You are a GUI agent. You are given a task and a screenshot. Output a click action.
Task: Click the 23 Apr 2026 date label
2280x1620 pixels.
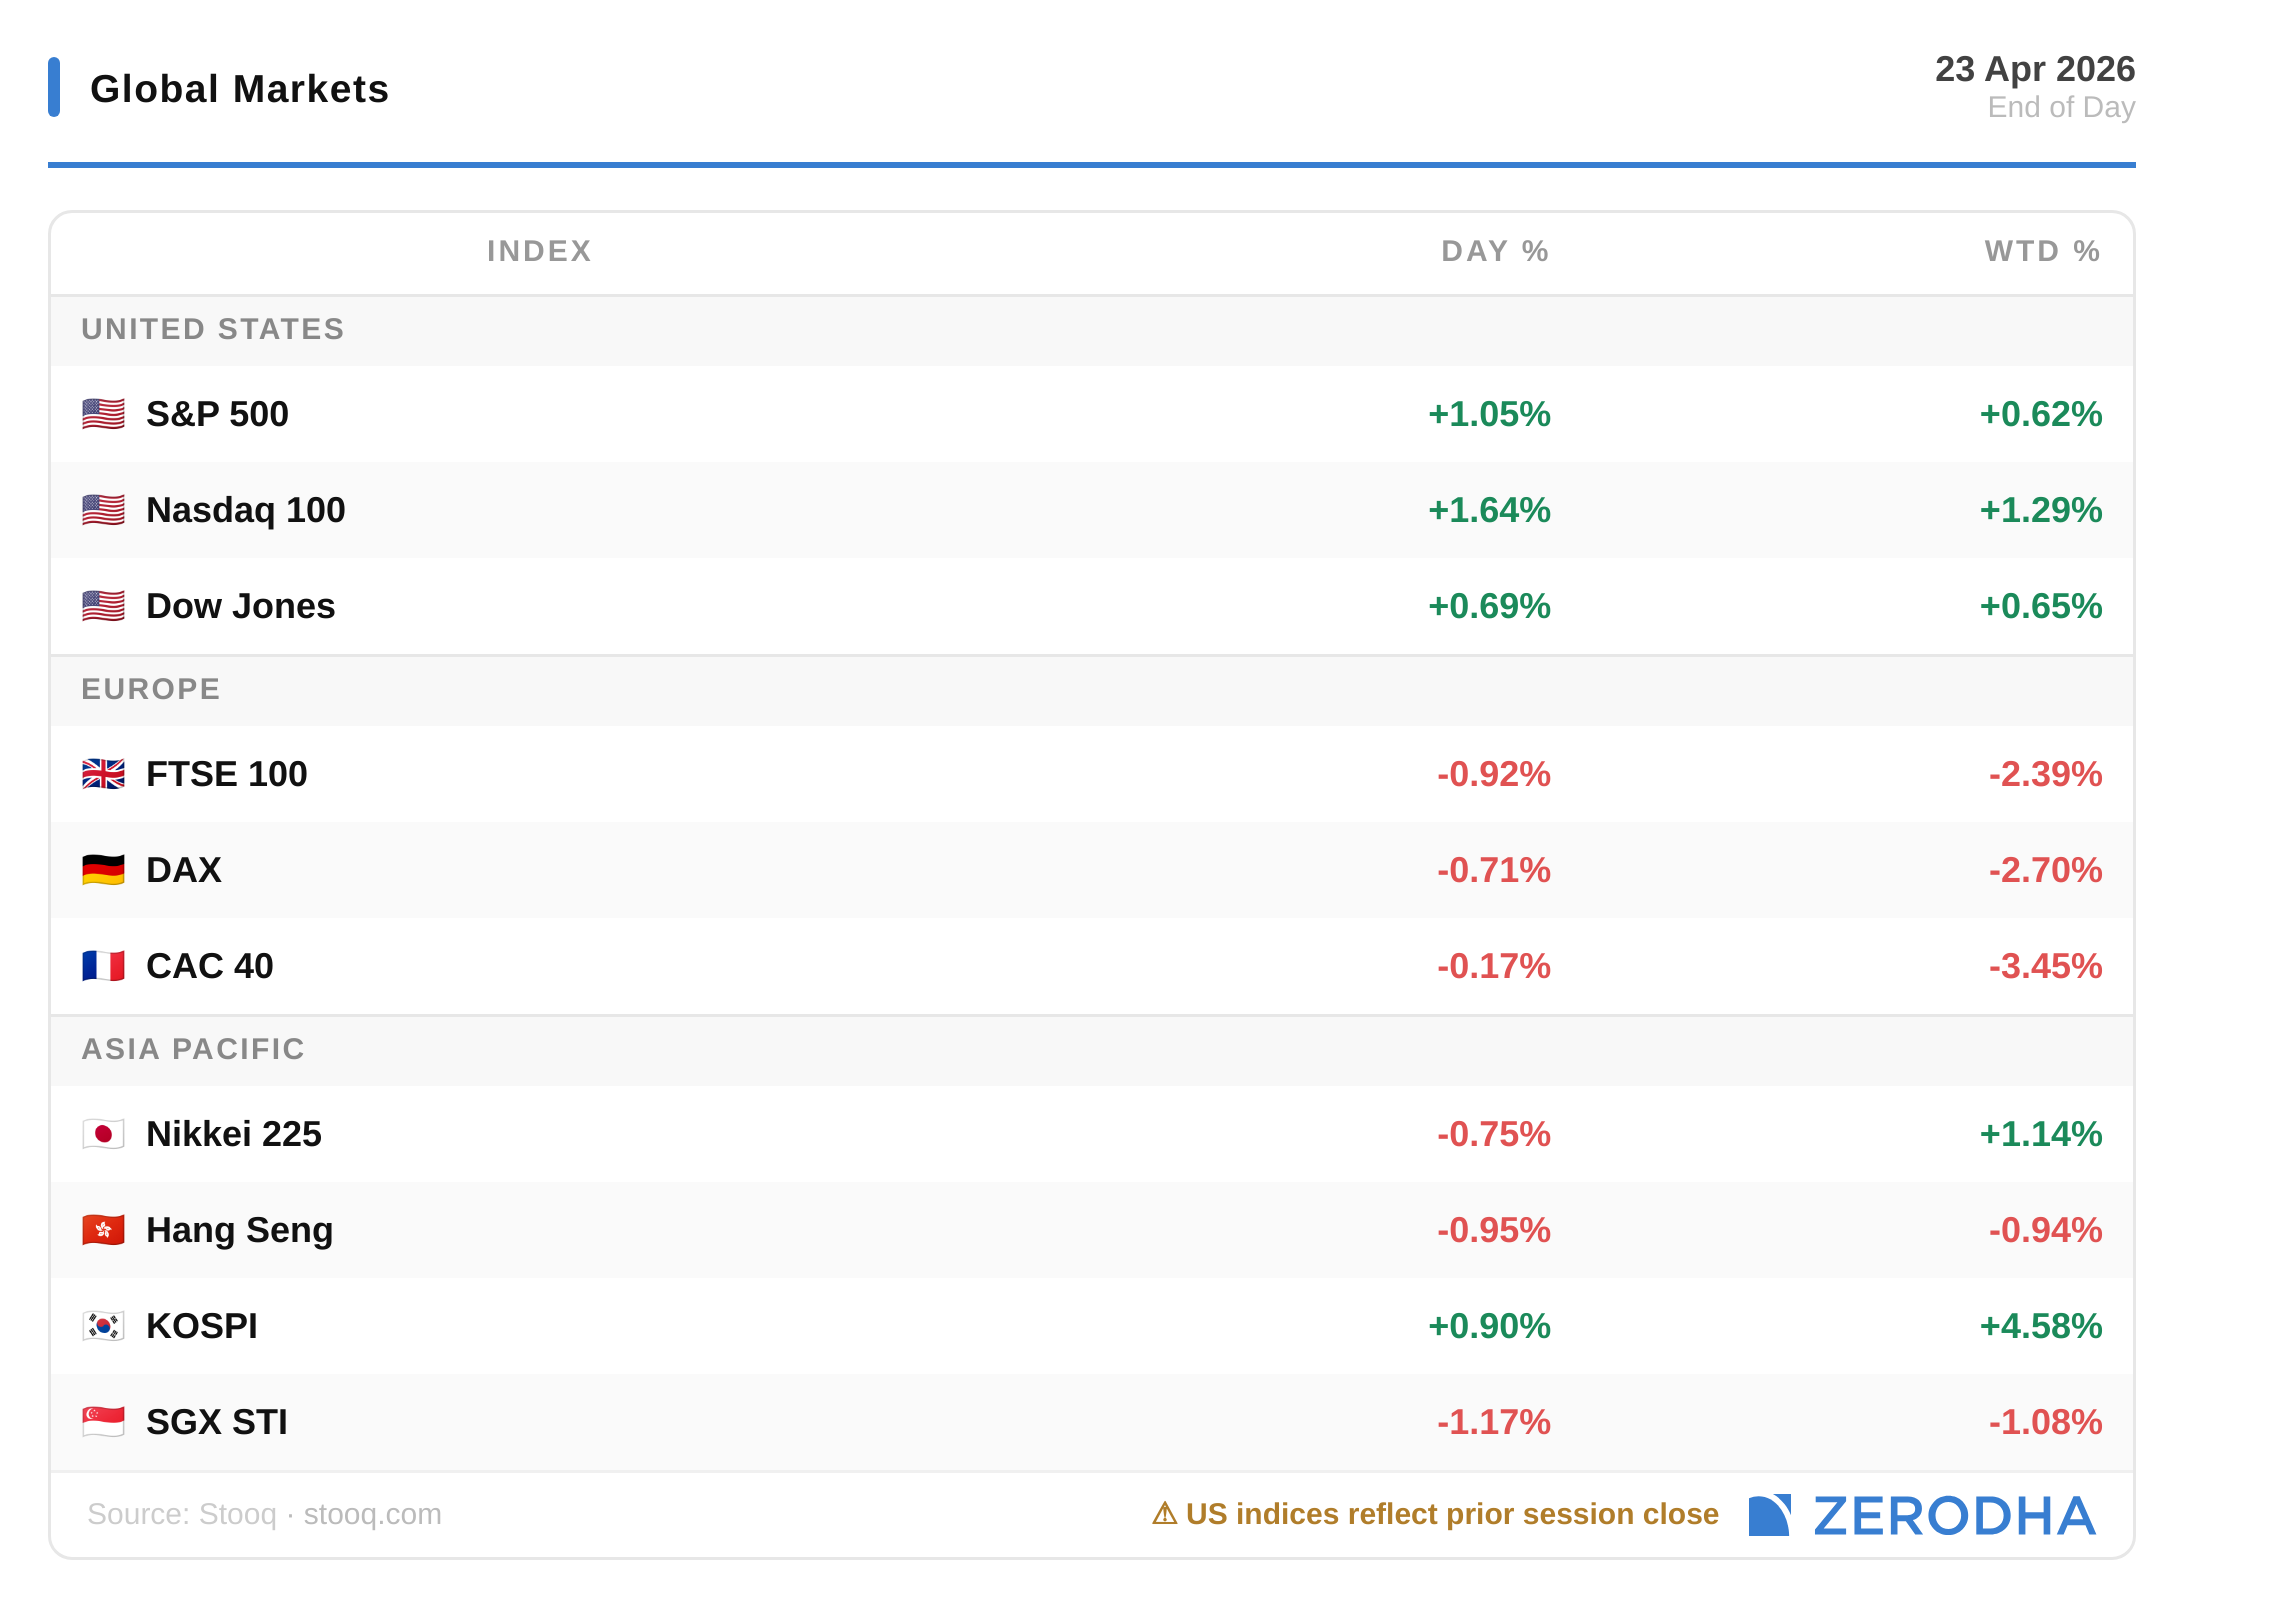[x=2034, y=69]
